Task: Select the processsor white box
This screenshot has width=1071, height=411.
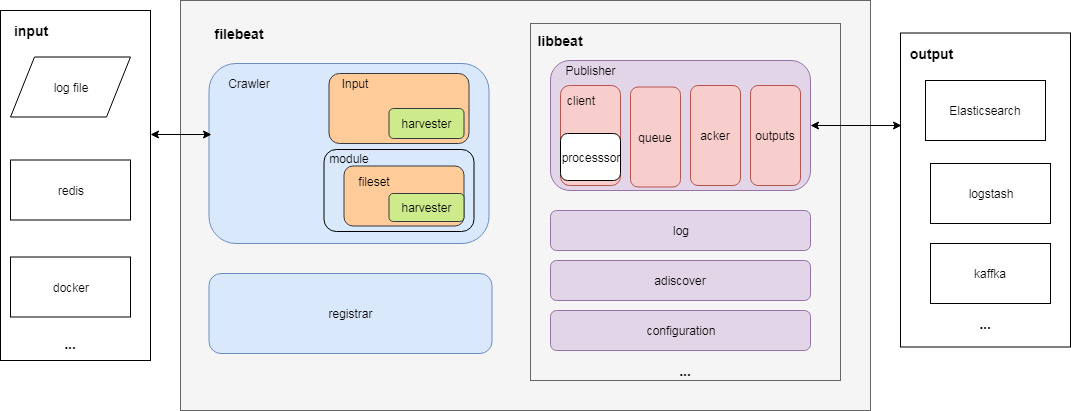Action: [x=591, y=157]
